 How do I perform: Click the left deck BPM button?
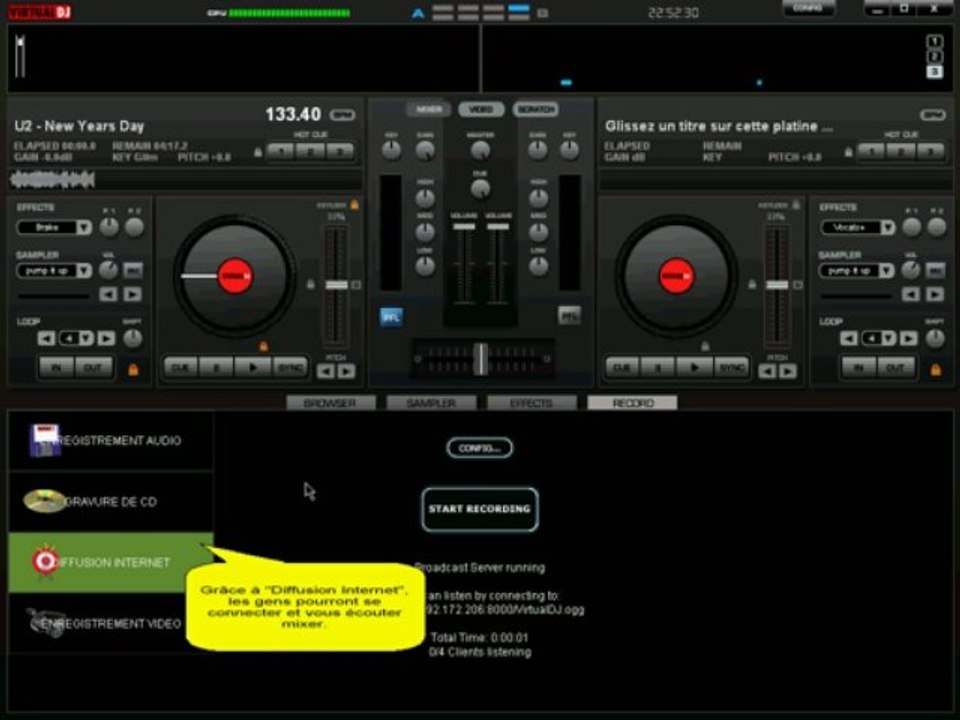click(342, 114)
